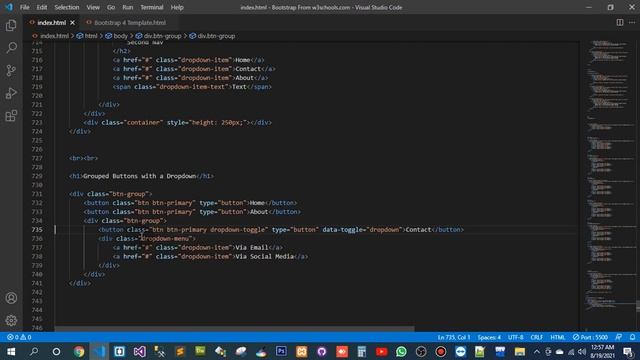Open the Edit menu
This screenshot has height=360, width=640.
[42, 7]
